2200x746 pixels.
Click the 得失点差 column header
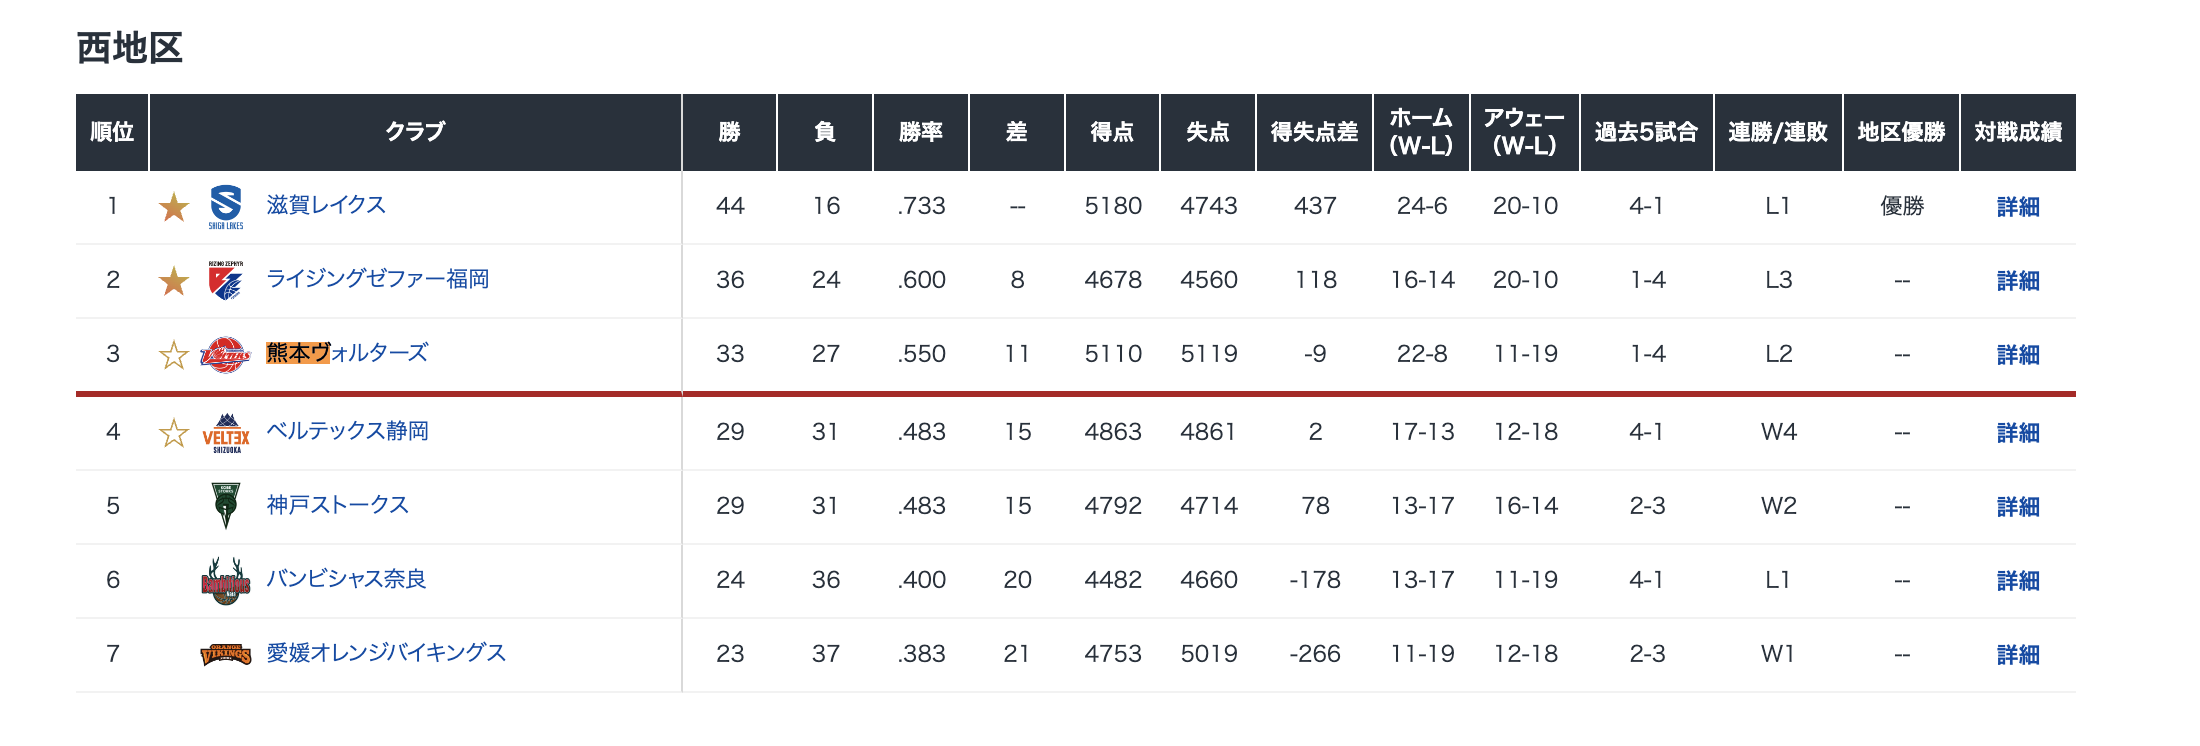[1314, 132]
